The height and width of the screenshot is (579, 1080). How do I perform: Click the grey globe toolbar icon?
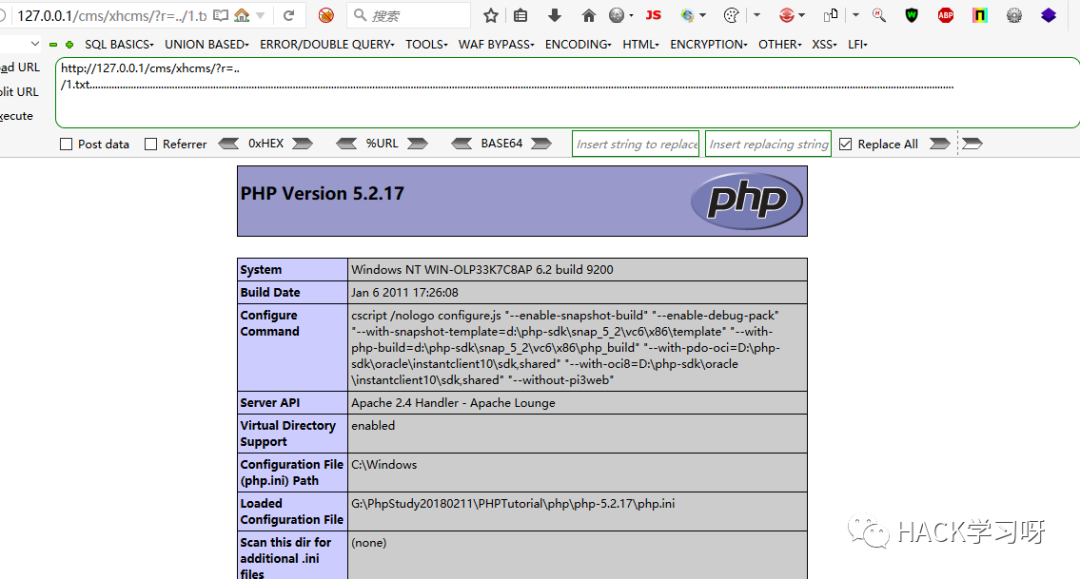(616, 15)
